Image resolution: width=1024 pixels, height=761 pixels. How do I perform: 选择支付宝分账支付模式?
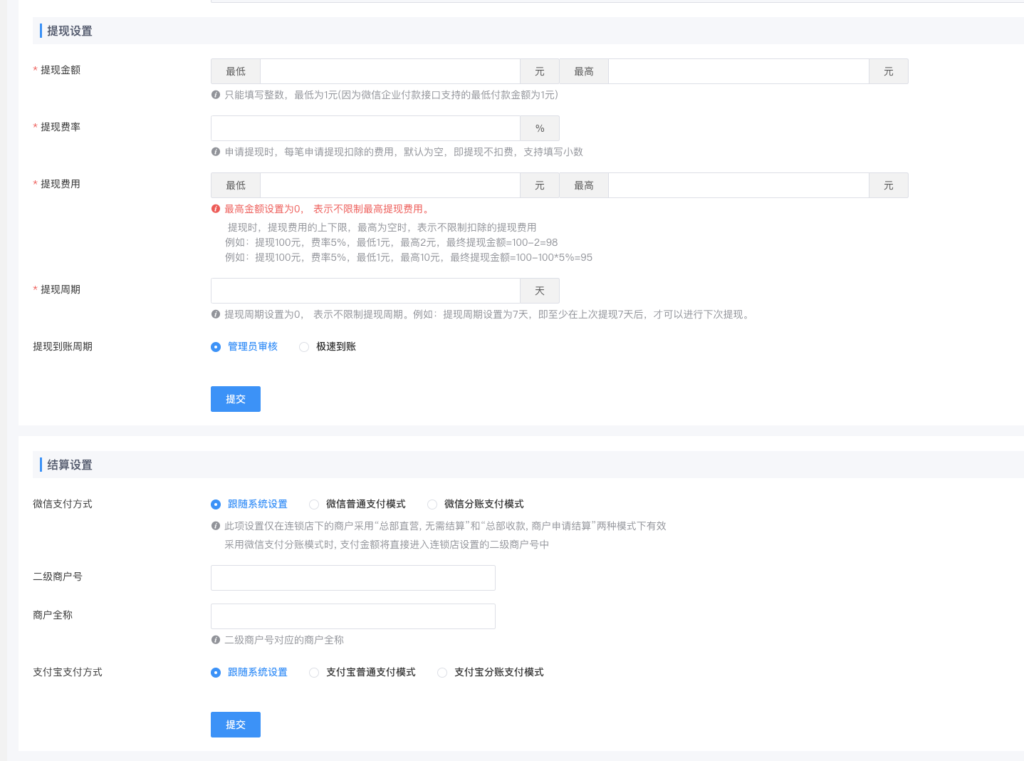click(441, 672)
